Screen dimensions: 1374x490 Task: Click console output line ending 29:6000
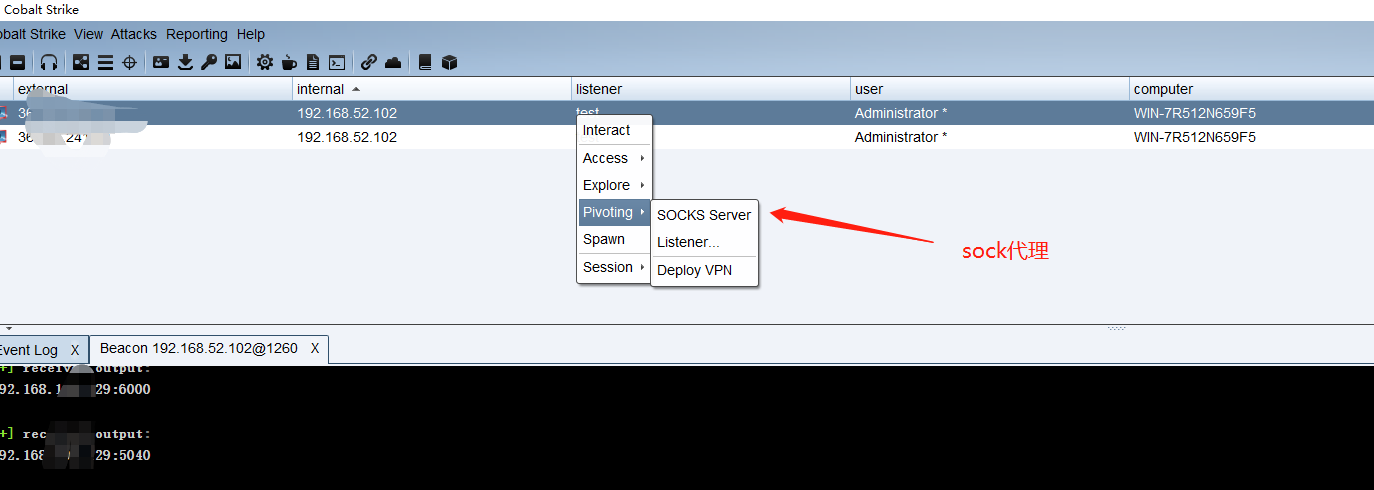[75, 390]
